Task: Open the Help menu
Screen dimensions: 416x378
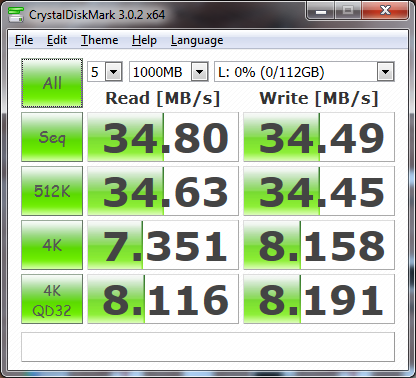Action: click(144, 40)
